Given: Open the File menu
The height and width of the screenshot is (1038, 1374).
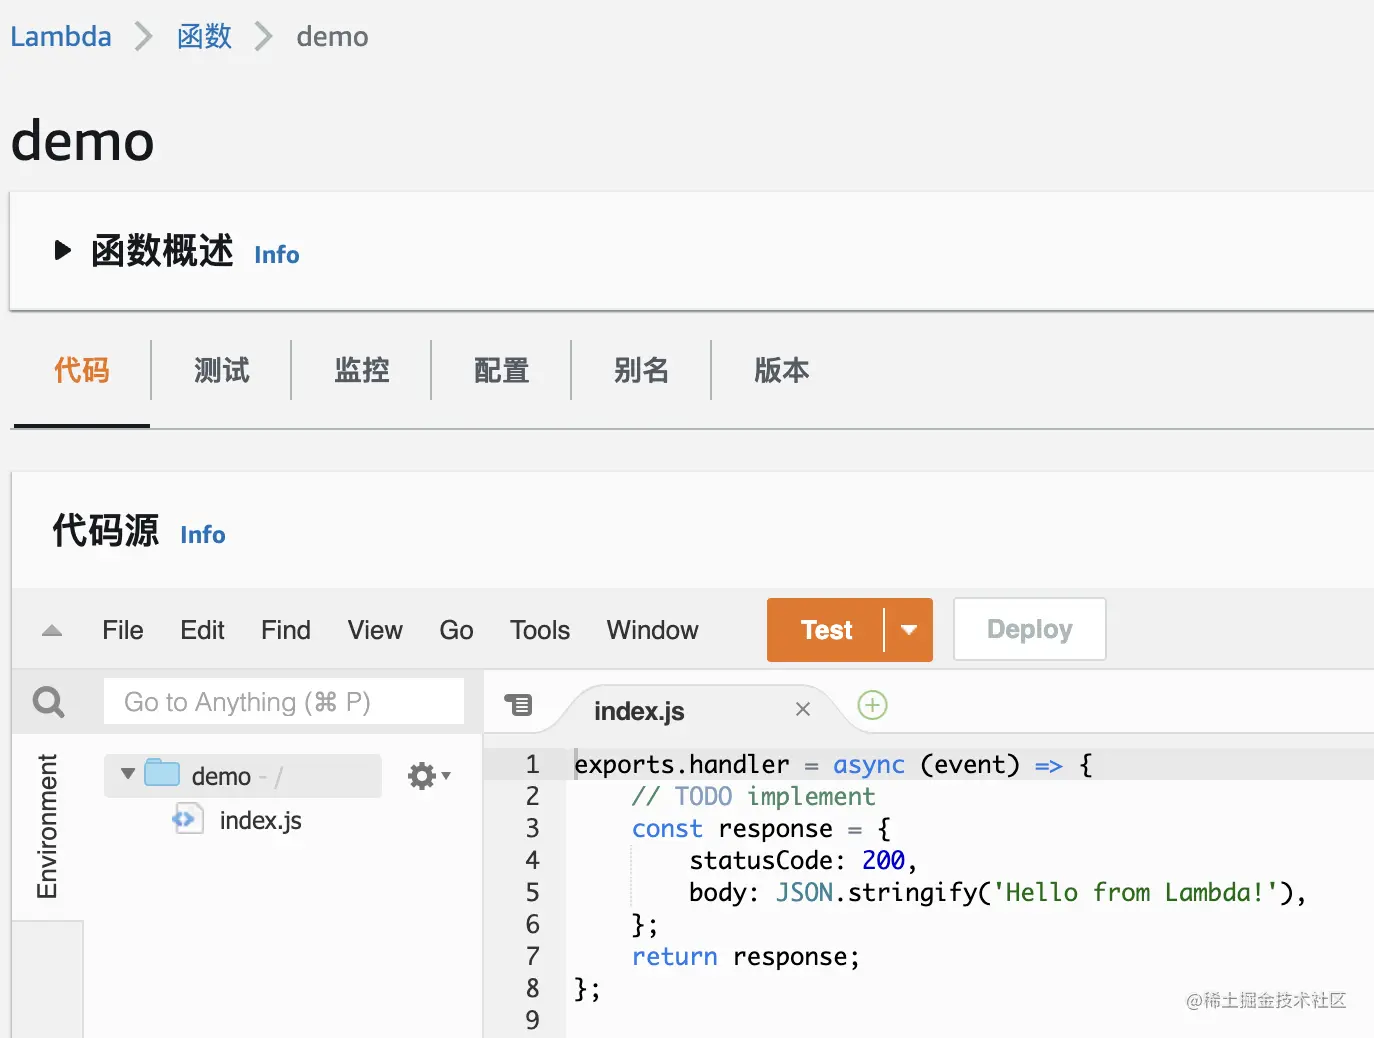Looking at the screenshot, I should [x=123, y=630].
